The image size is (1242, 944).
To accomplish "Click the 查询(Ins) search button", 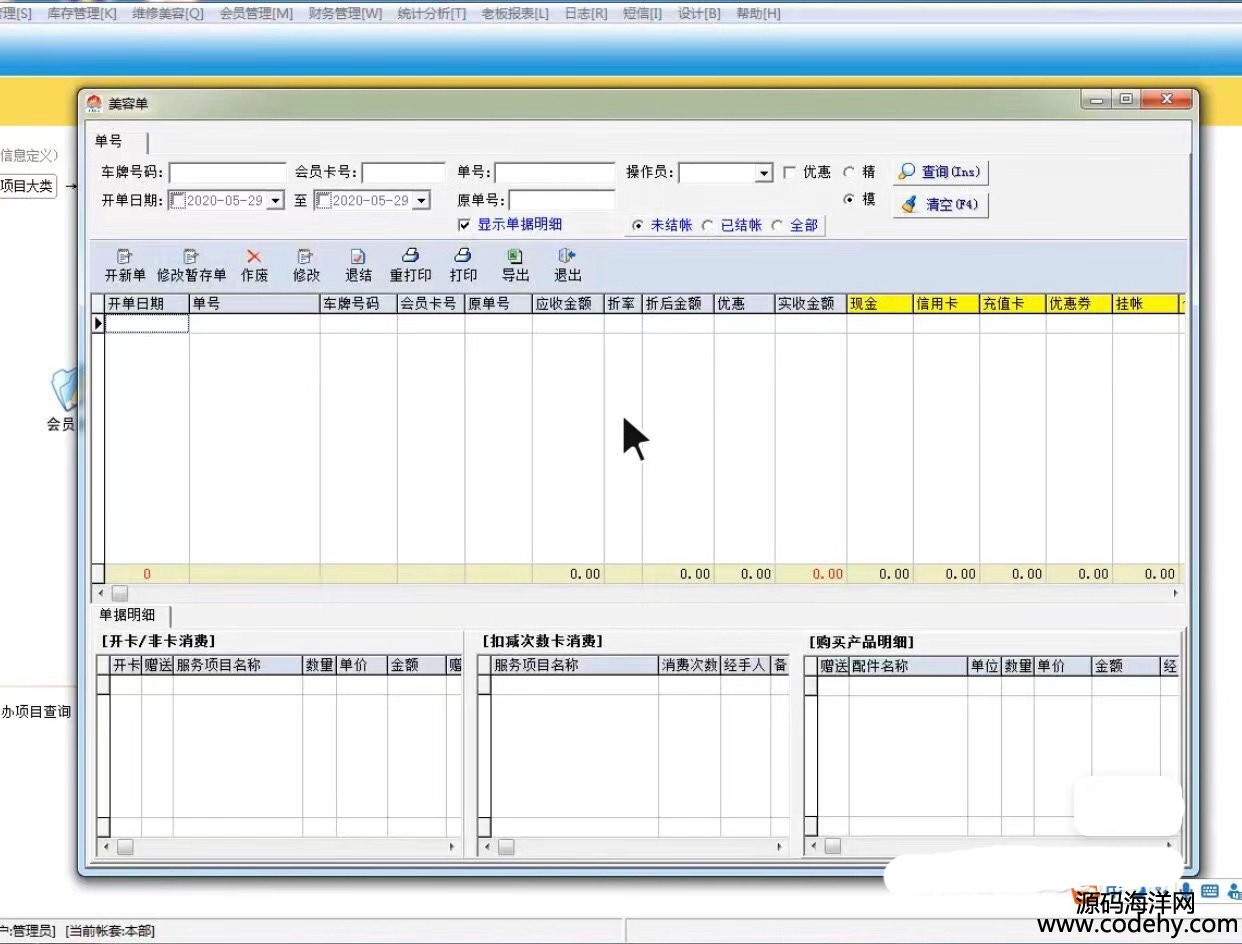I will point(941,172).
